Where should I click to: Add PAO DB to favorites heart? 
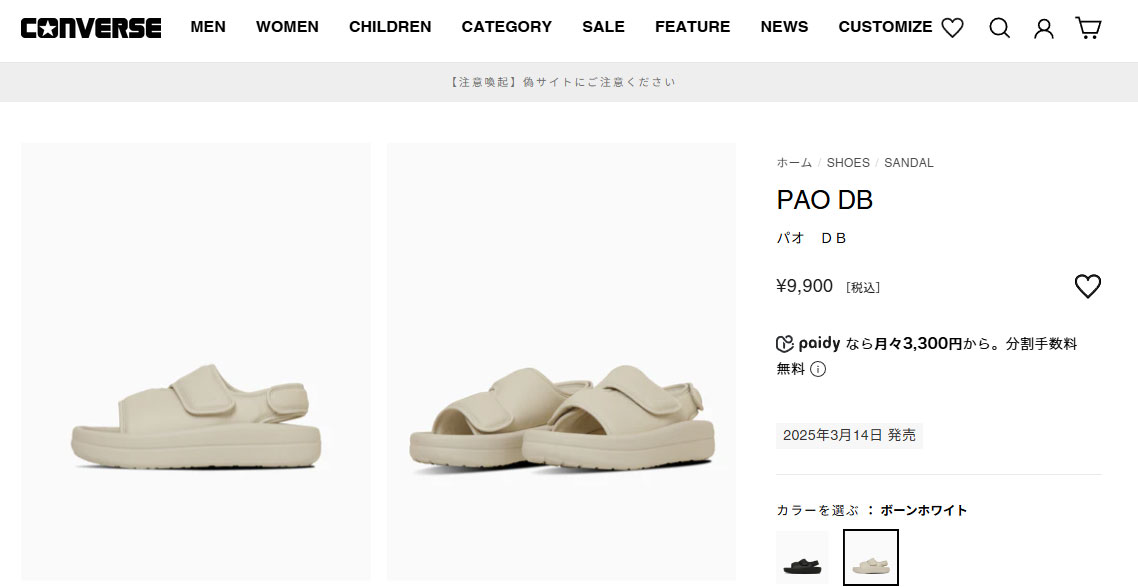[1087, 287]
